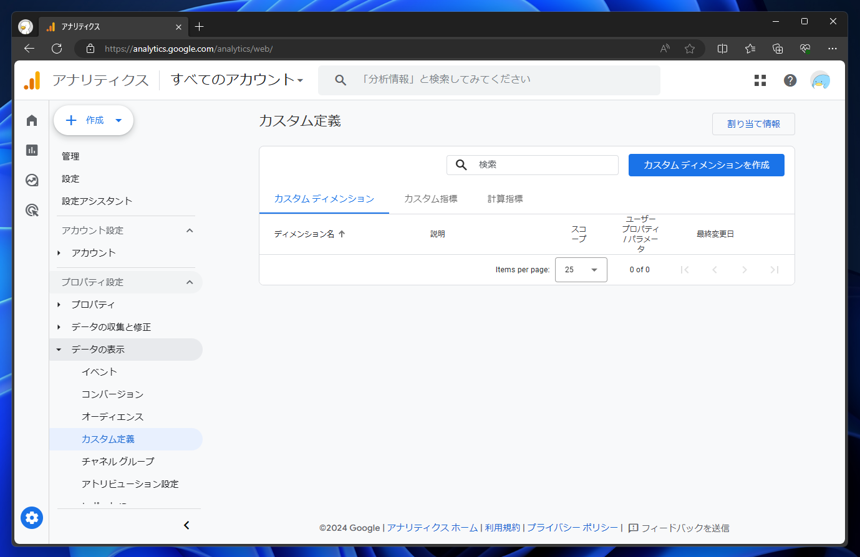
Task: Open the Items per page dropdown
Action: coord(581,270)
